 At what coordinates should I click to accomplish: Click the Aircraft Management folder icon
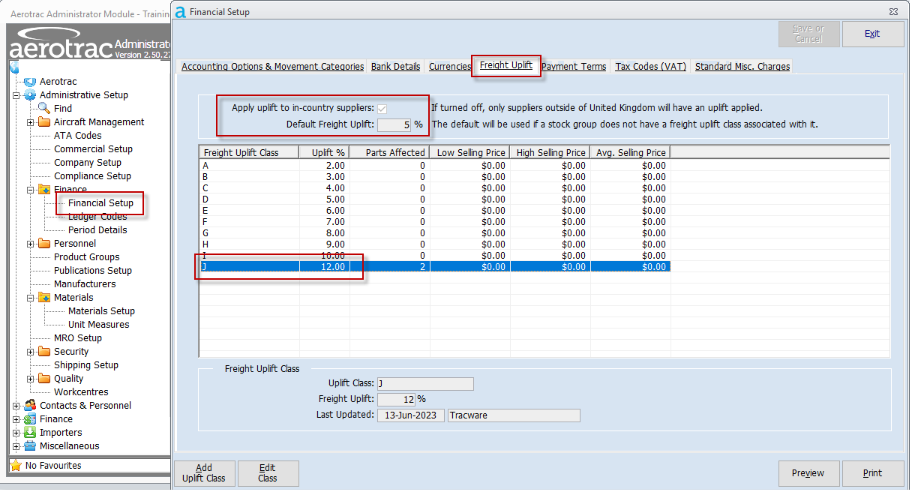click(x=44, y=122)
